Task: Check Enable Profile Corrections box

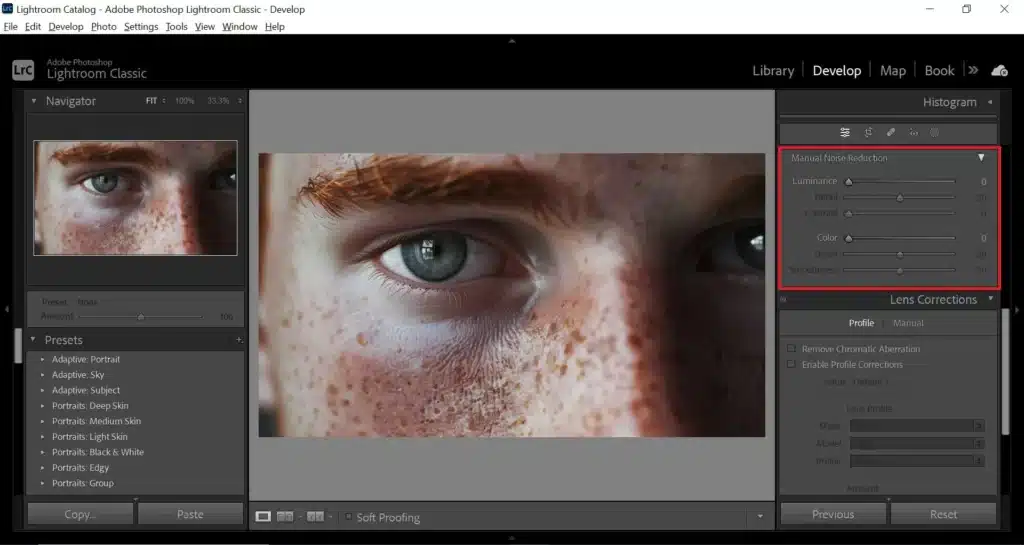Action: (791, 364)
